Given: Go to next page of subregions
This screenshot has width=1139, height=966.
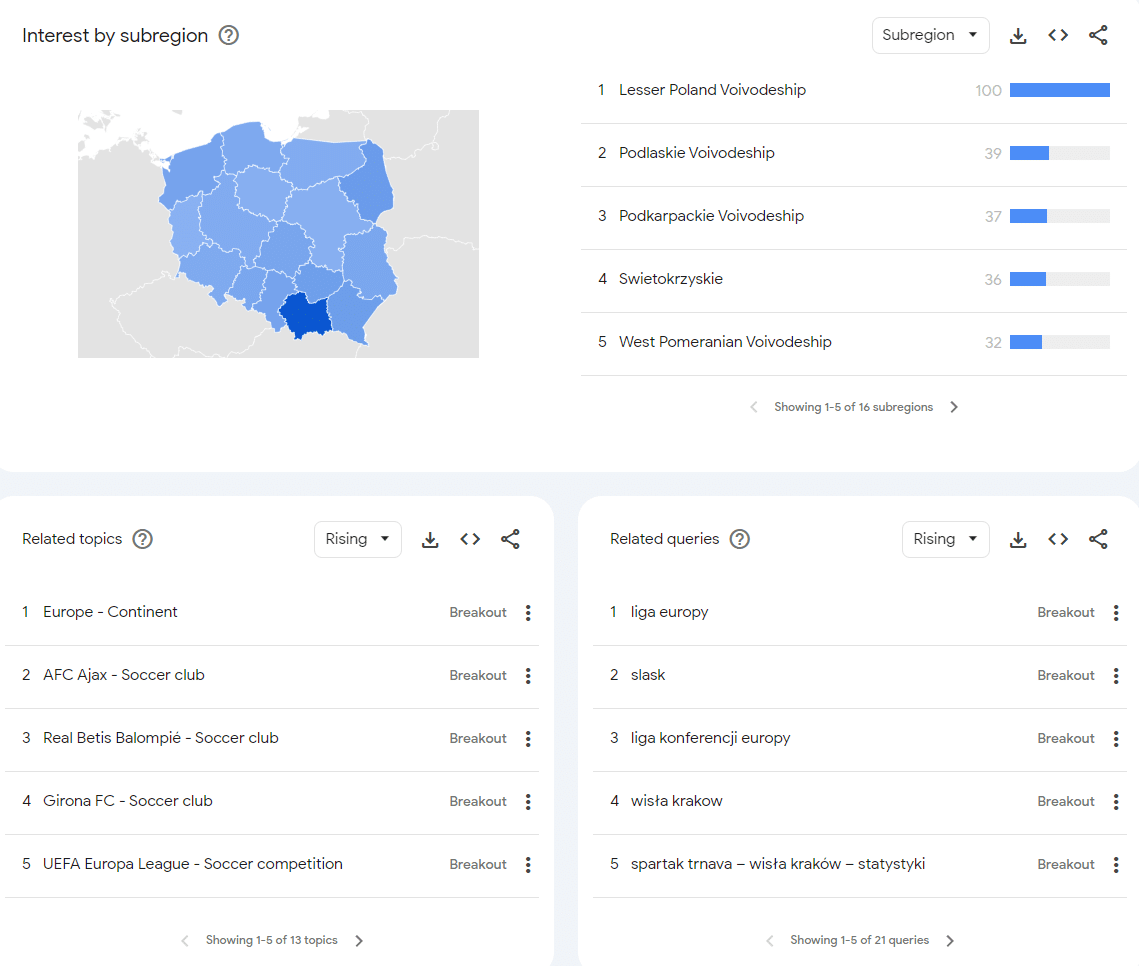Looking at the screenshot, I should pos(954,407).
